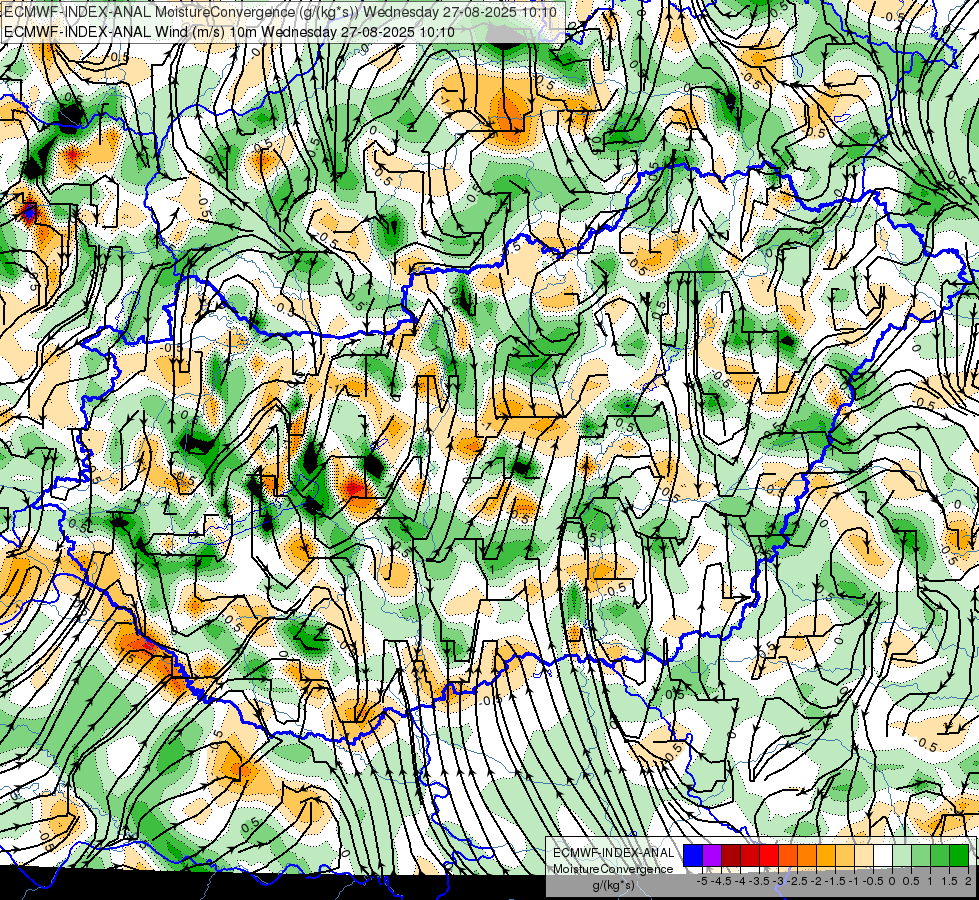979x900 pixels.
Task: Click the -1 legend scale value
Action: (854, 881)
